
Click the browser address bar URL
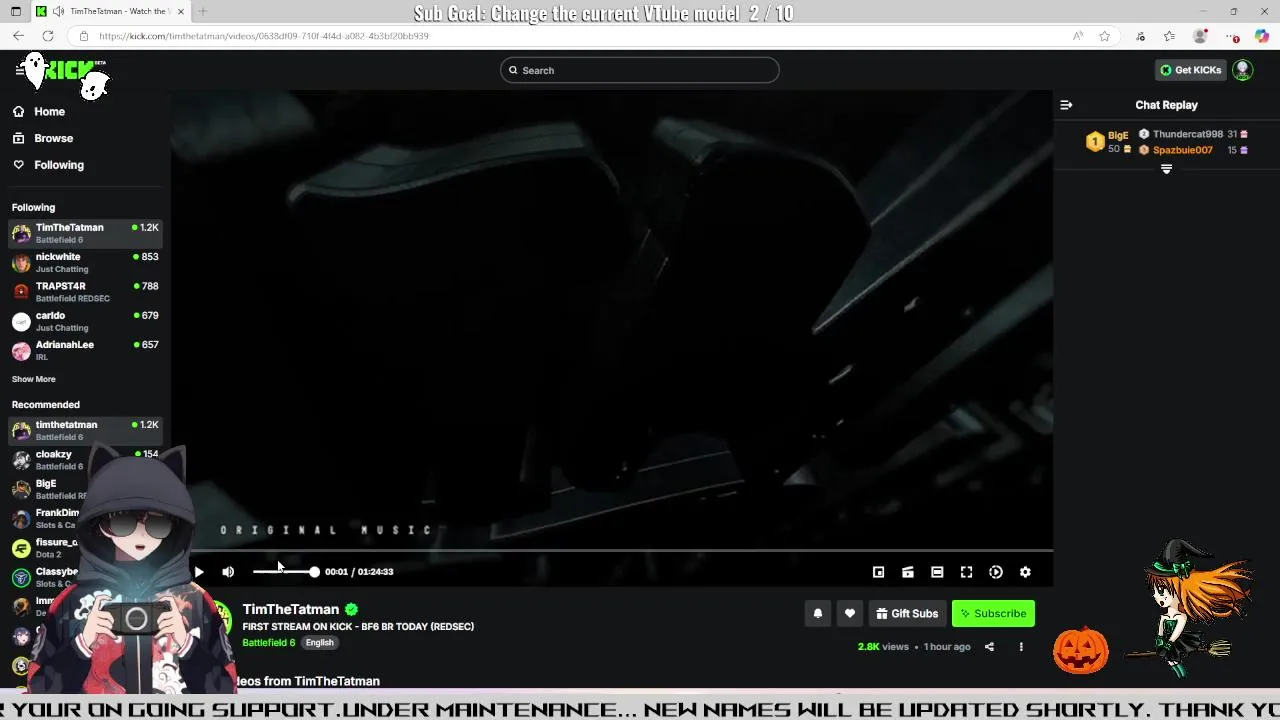pyautogui.click(x=264, y=36)
